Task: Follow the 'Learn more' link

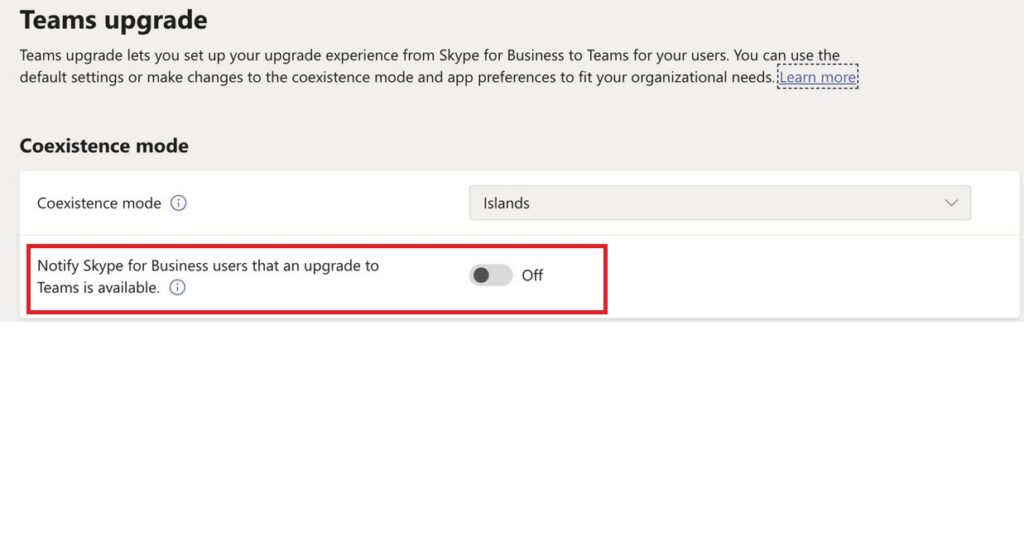Action: [x=817, y=77]
